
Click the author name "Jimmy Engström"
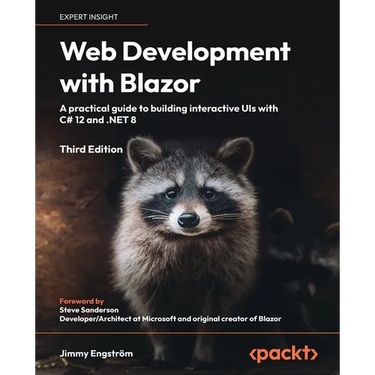(96, 354)
